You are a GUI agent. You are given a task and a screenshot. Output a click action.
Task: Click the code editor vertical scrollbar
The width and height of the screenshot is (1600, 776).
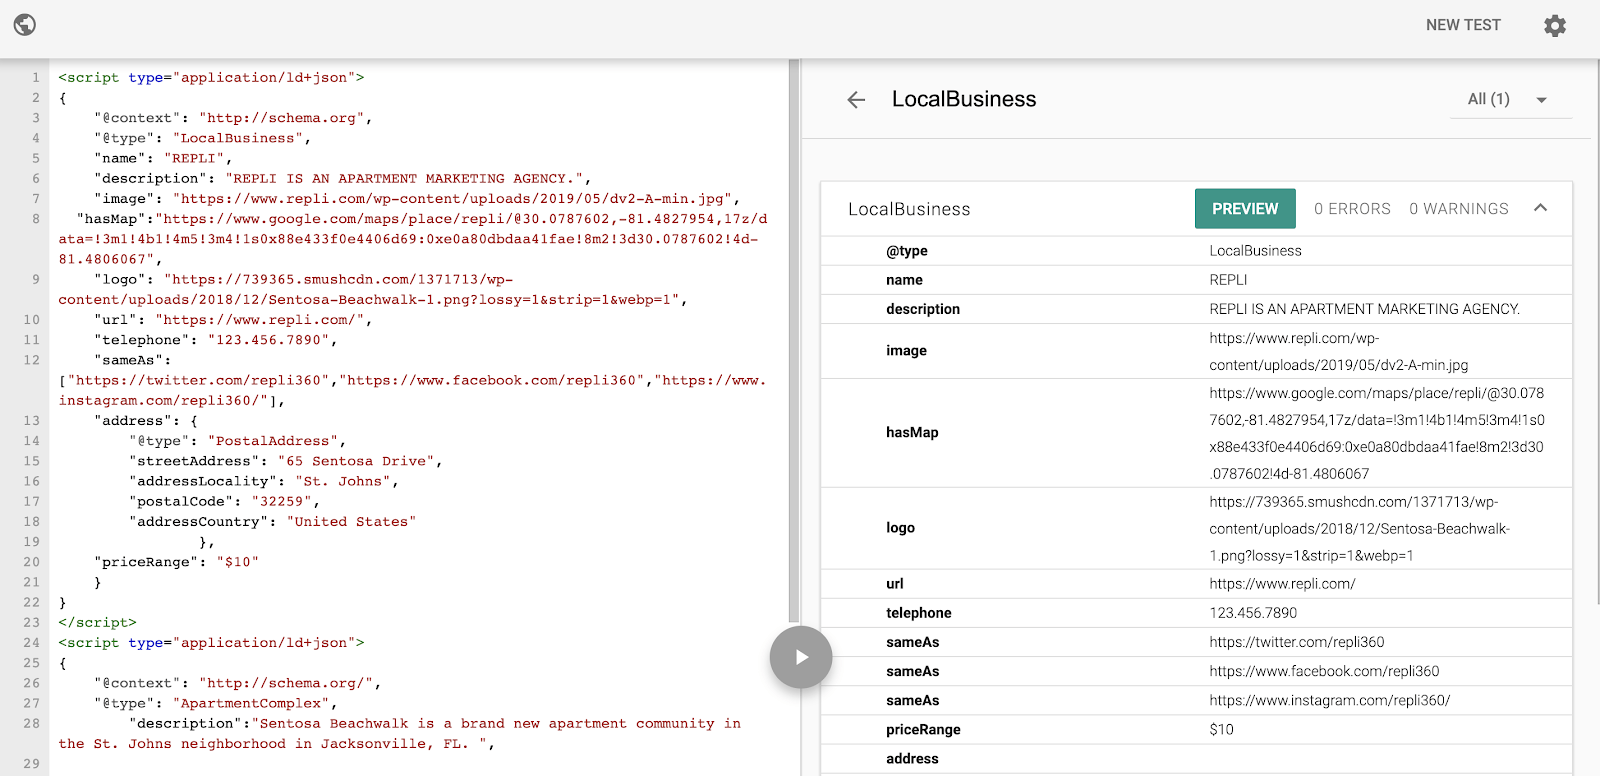pos(794,340)
